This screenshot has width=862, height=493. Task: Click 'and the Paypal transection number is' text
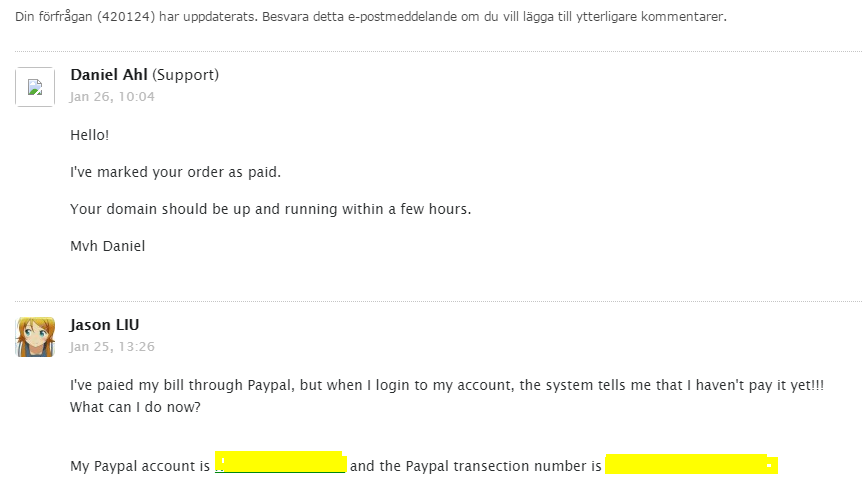point(476,466)
